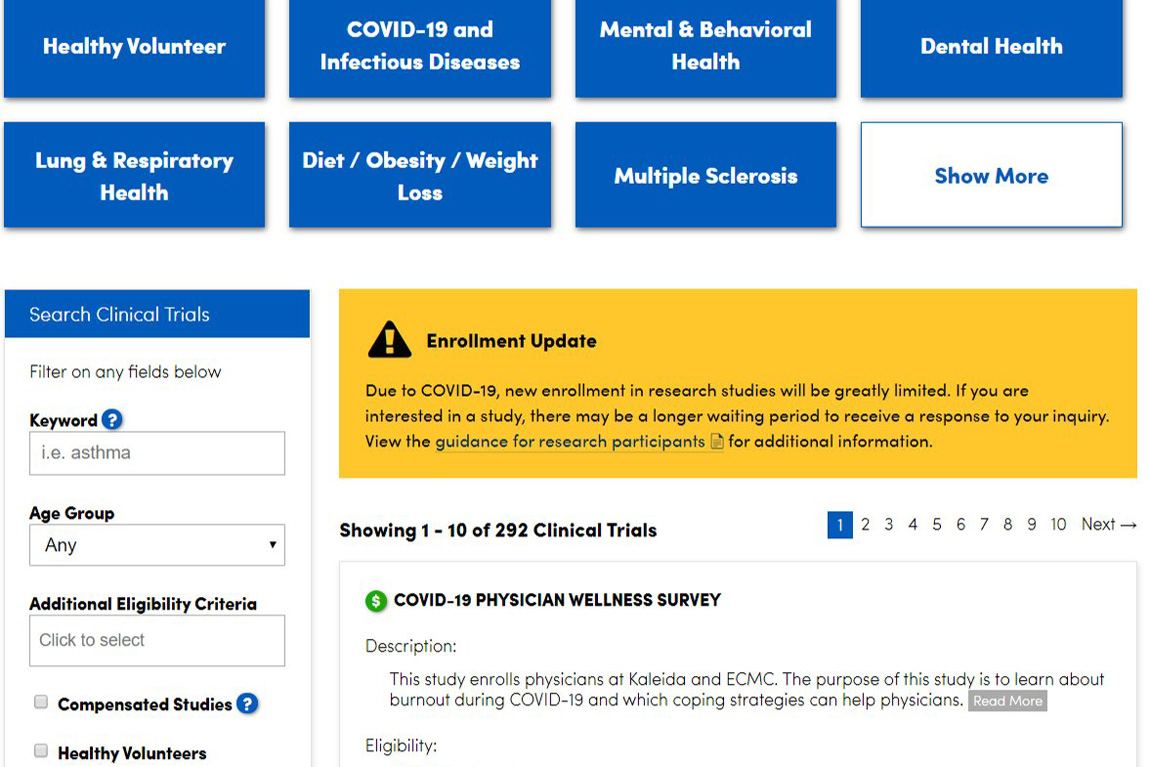Image resolution: width=1150 pixels, height=767 pixels.
Task: Open guidance for research participants link
Action: pos(570,442)
